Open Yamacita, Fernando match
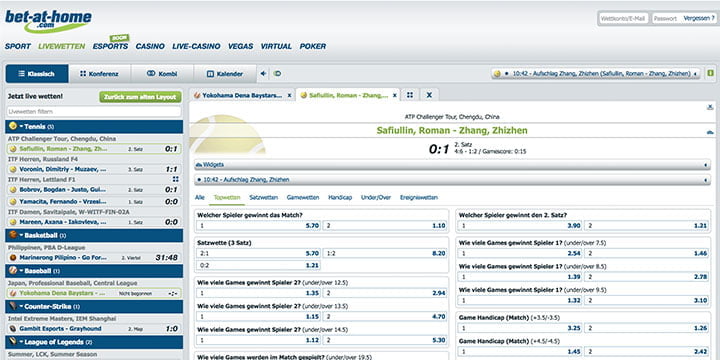This screenshot has width=720, height=360. click(94, 202)
